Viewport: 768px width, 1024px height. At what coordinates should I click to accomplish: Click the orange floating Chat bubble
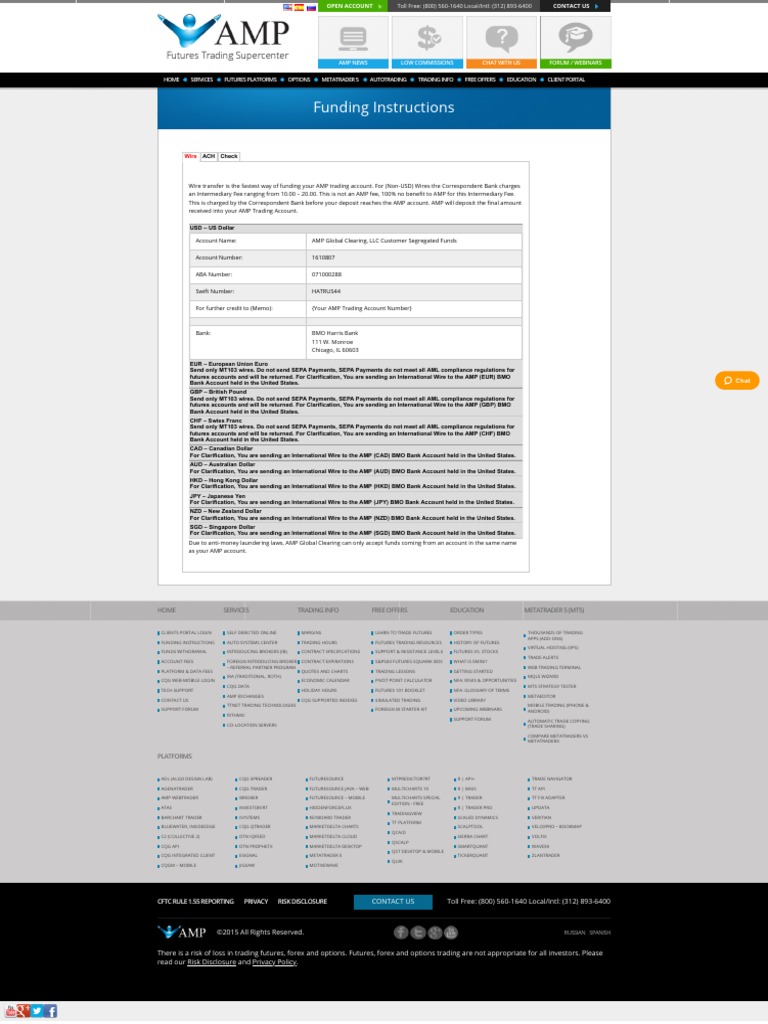(x=737, y=380)
